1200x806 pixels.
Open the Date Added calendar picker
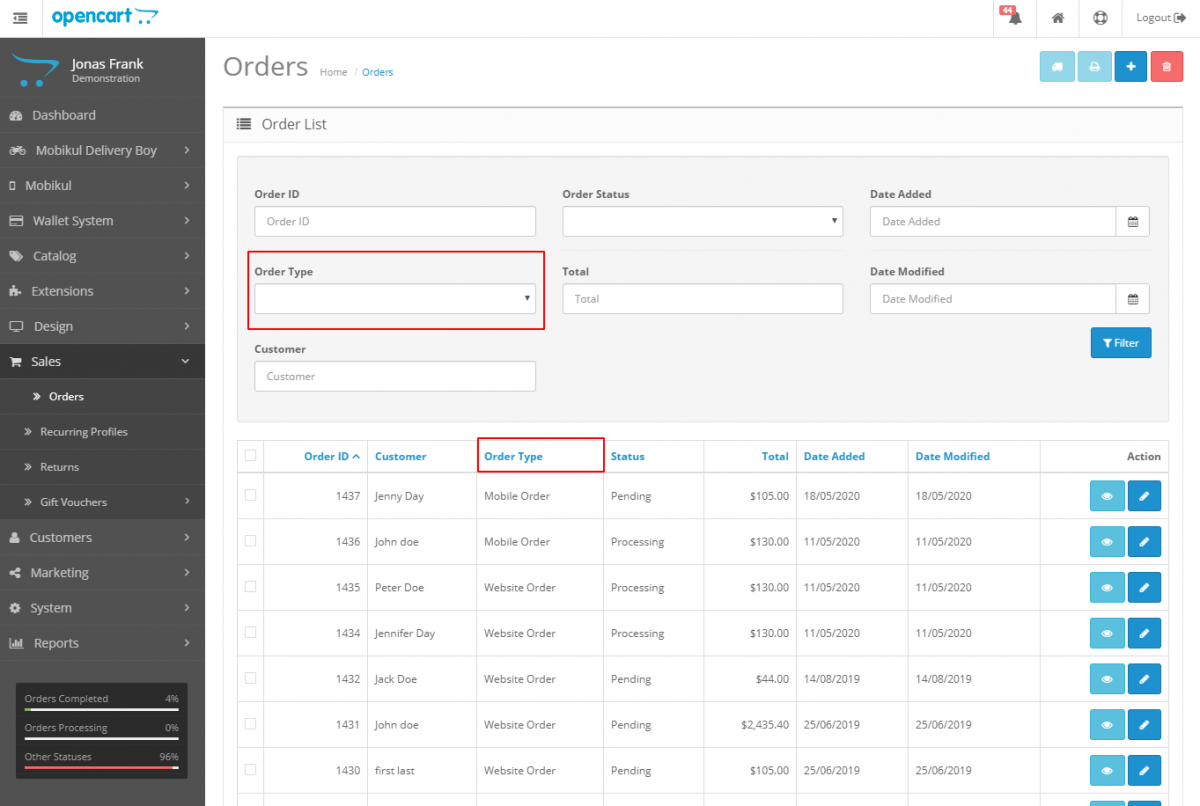pyautogui.click(x=1133, y=221)
